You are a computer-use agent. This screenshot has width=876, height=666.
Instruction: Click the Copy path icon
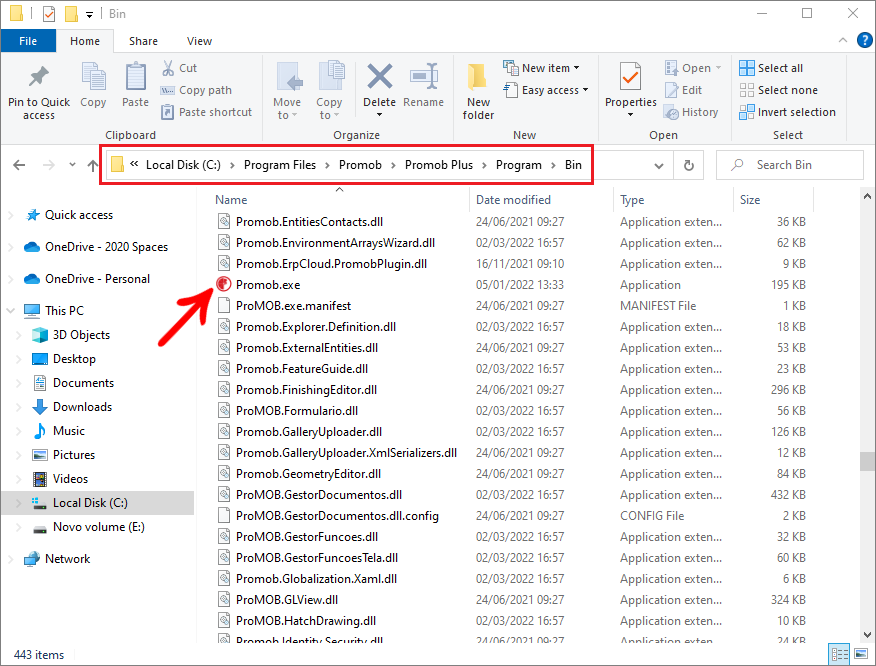coord(168,91)
